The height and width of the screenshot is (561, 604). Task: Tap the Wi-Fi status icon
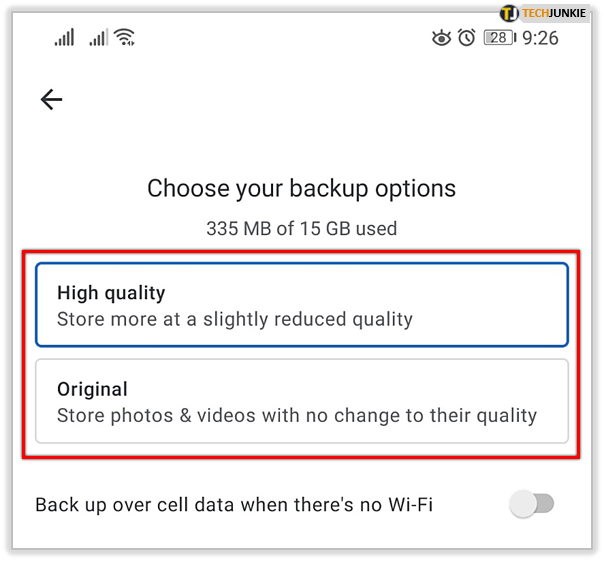tap(125, 37)
